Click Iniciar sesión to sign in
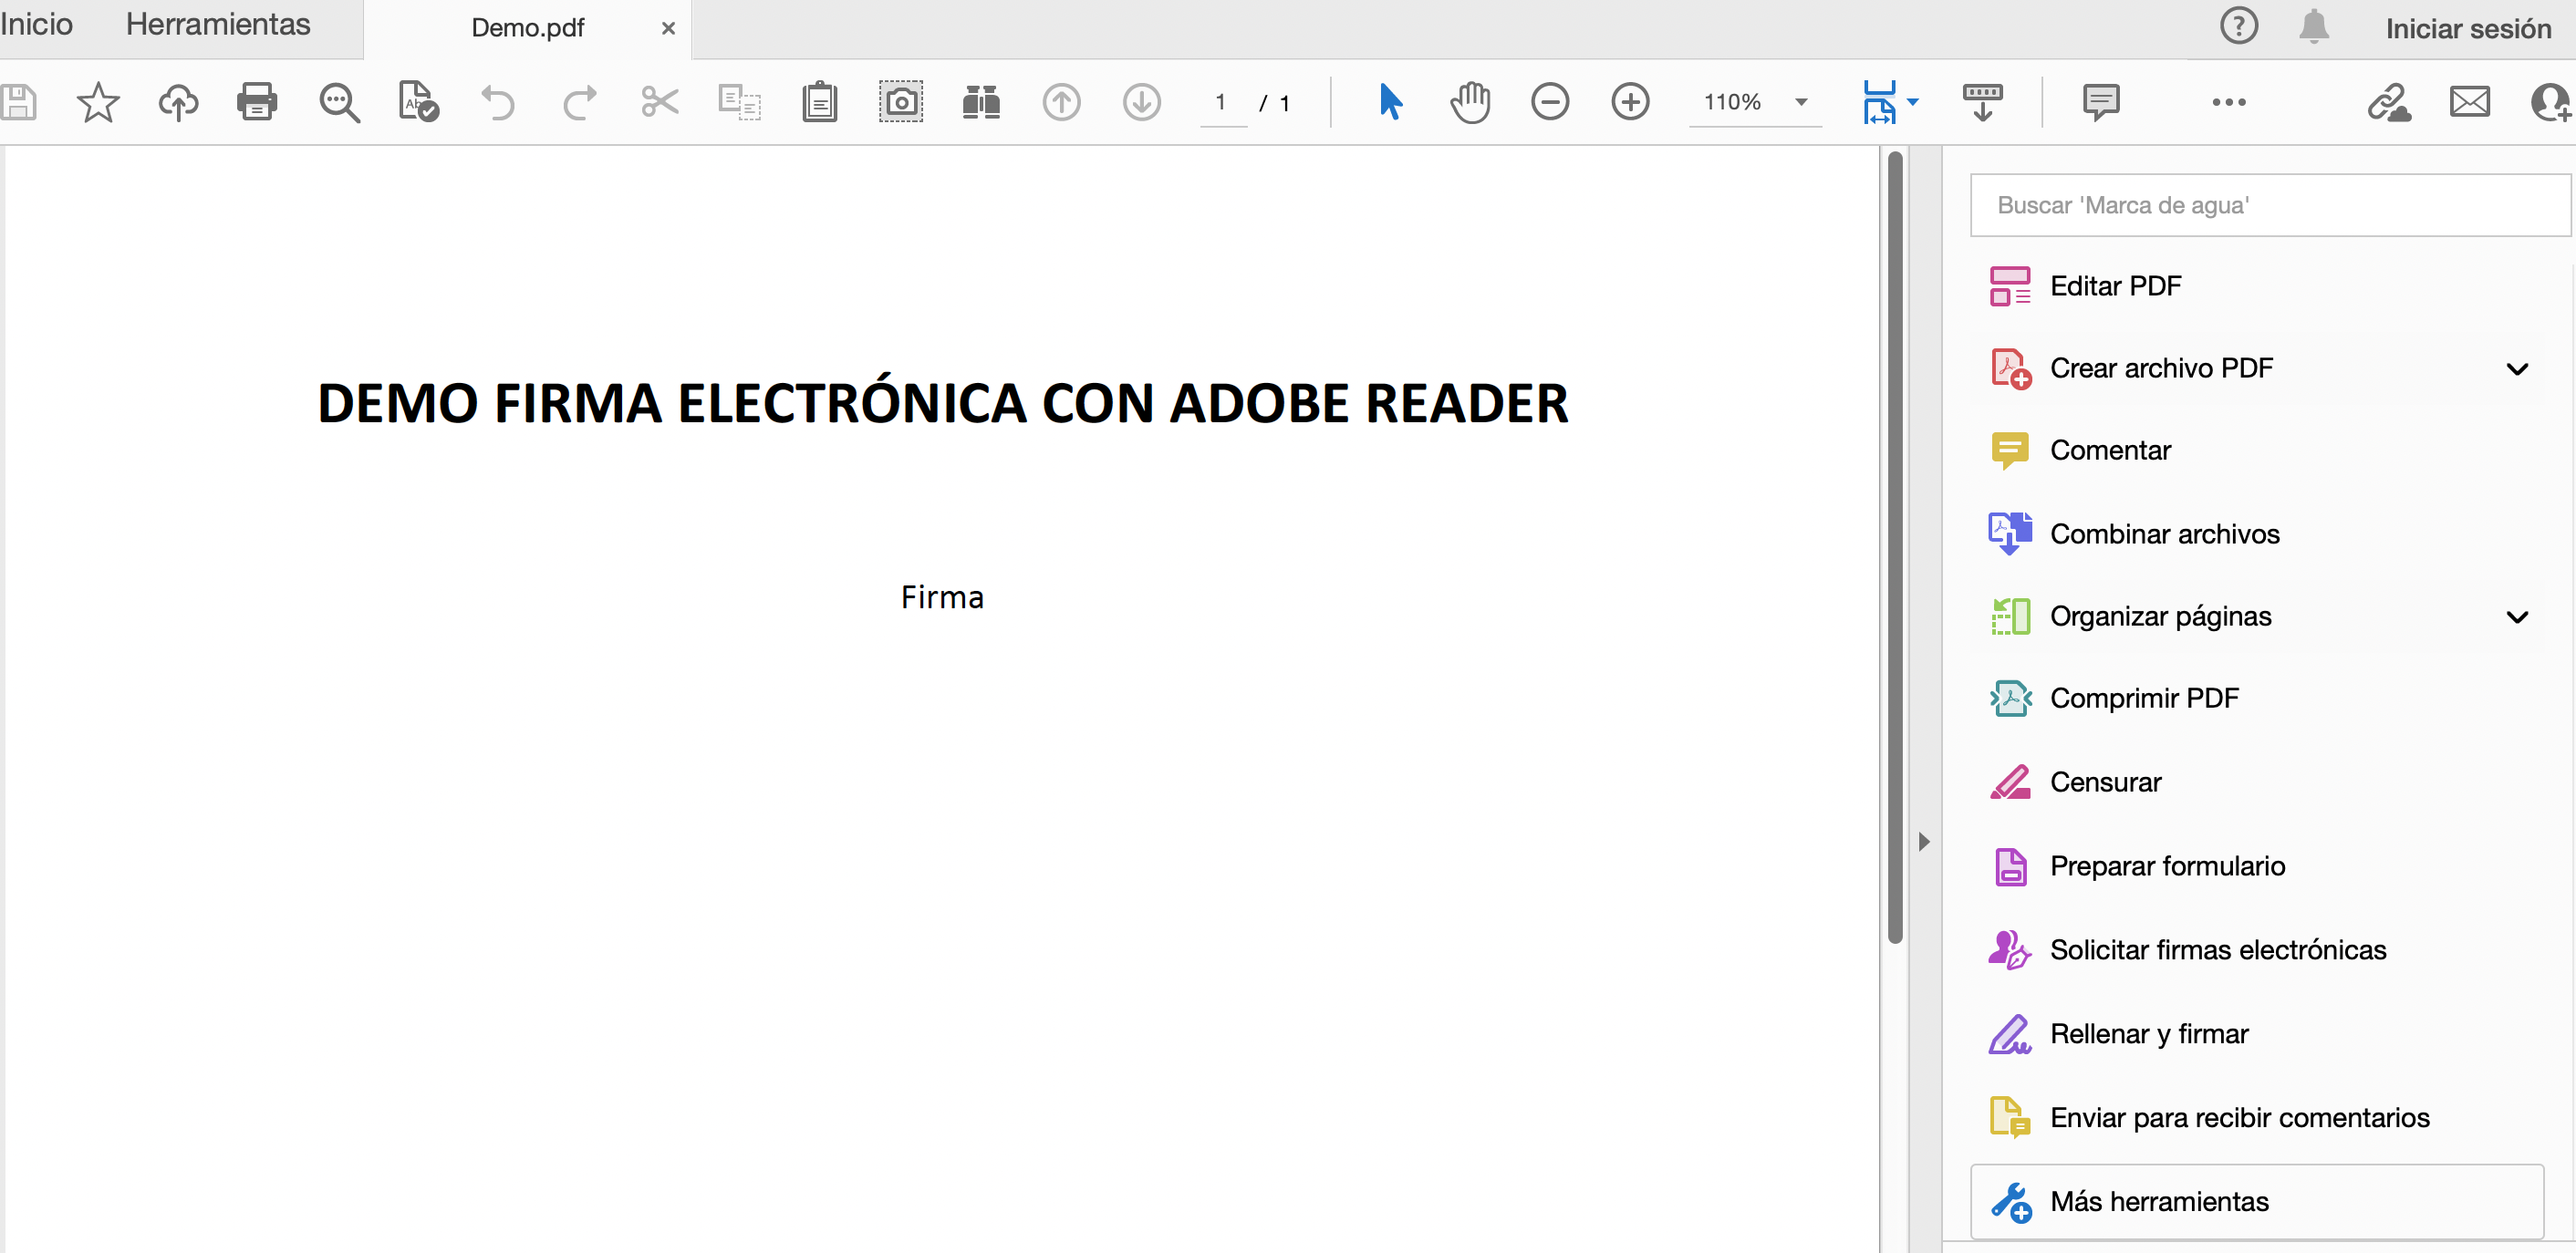Viewport: 2576px width, 1253px height. (x=2469, y=28)
